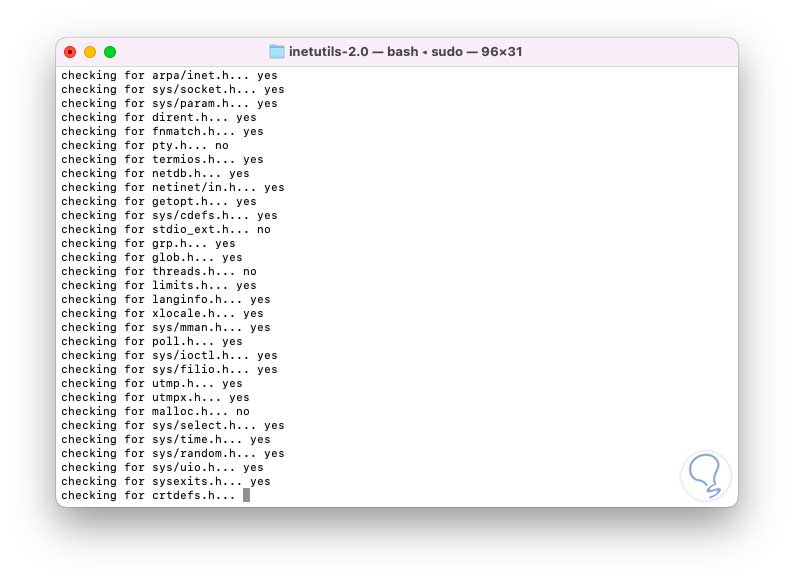Click the line 'checking for sys/ioctl.h... yes'
The image size is (794, 581).
point(169,356)
